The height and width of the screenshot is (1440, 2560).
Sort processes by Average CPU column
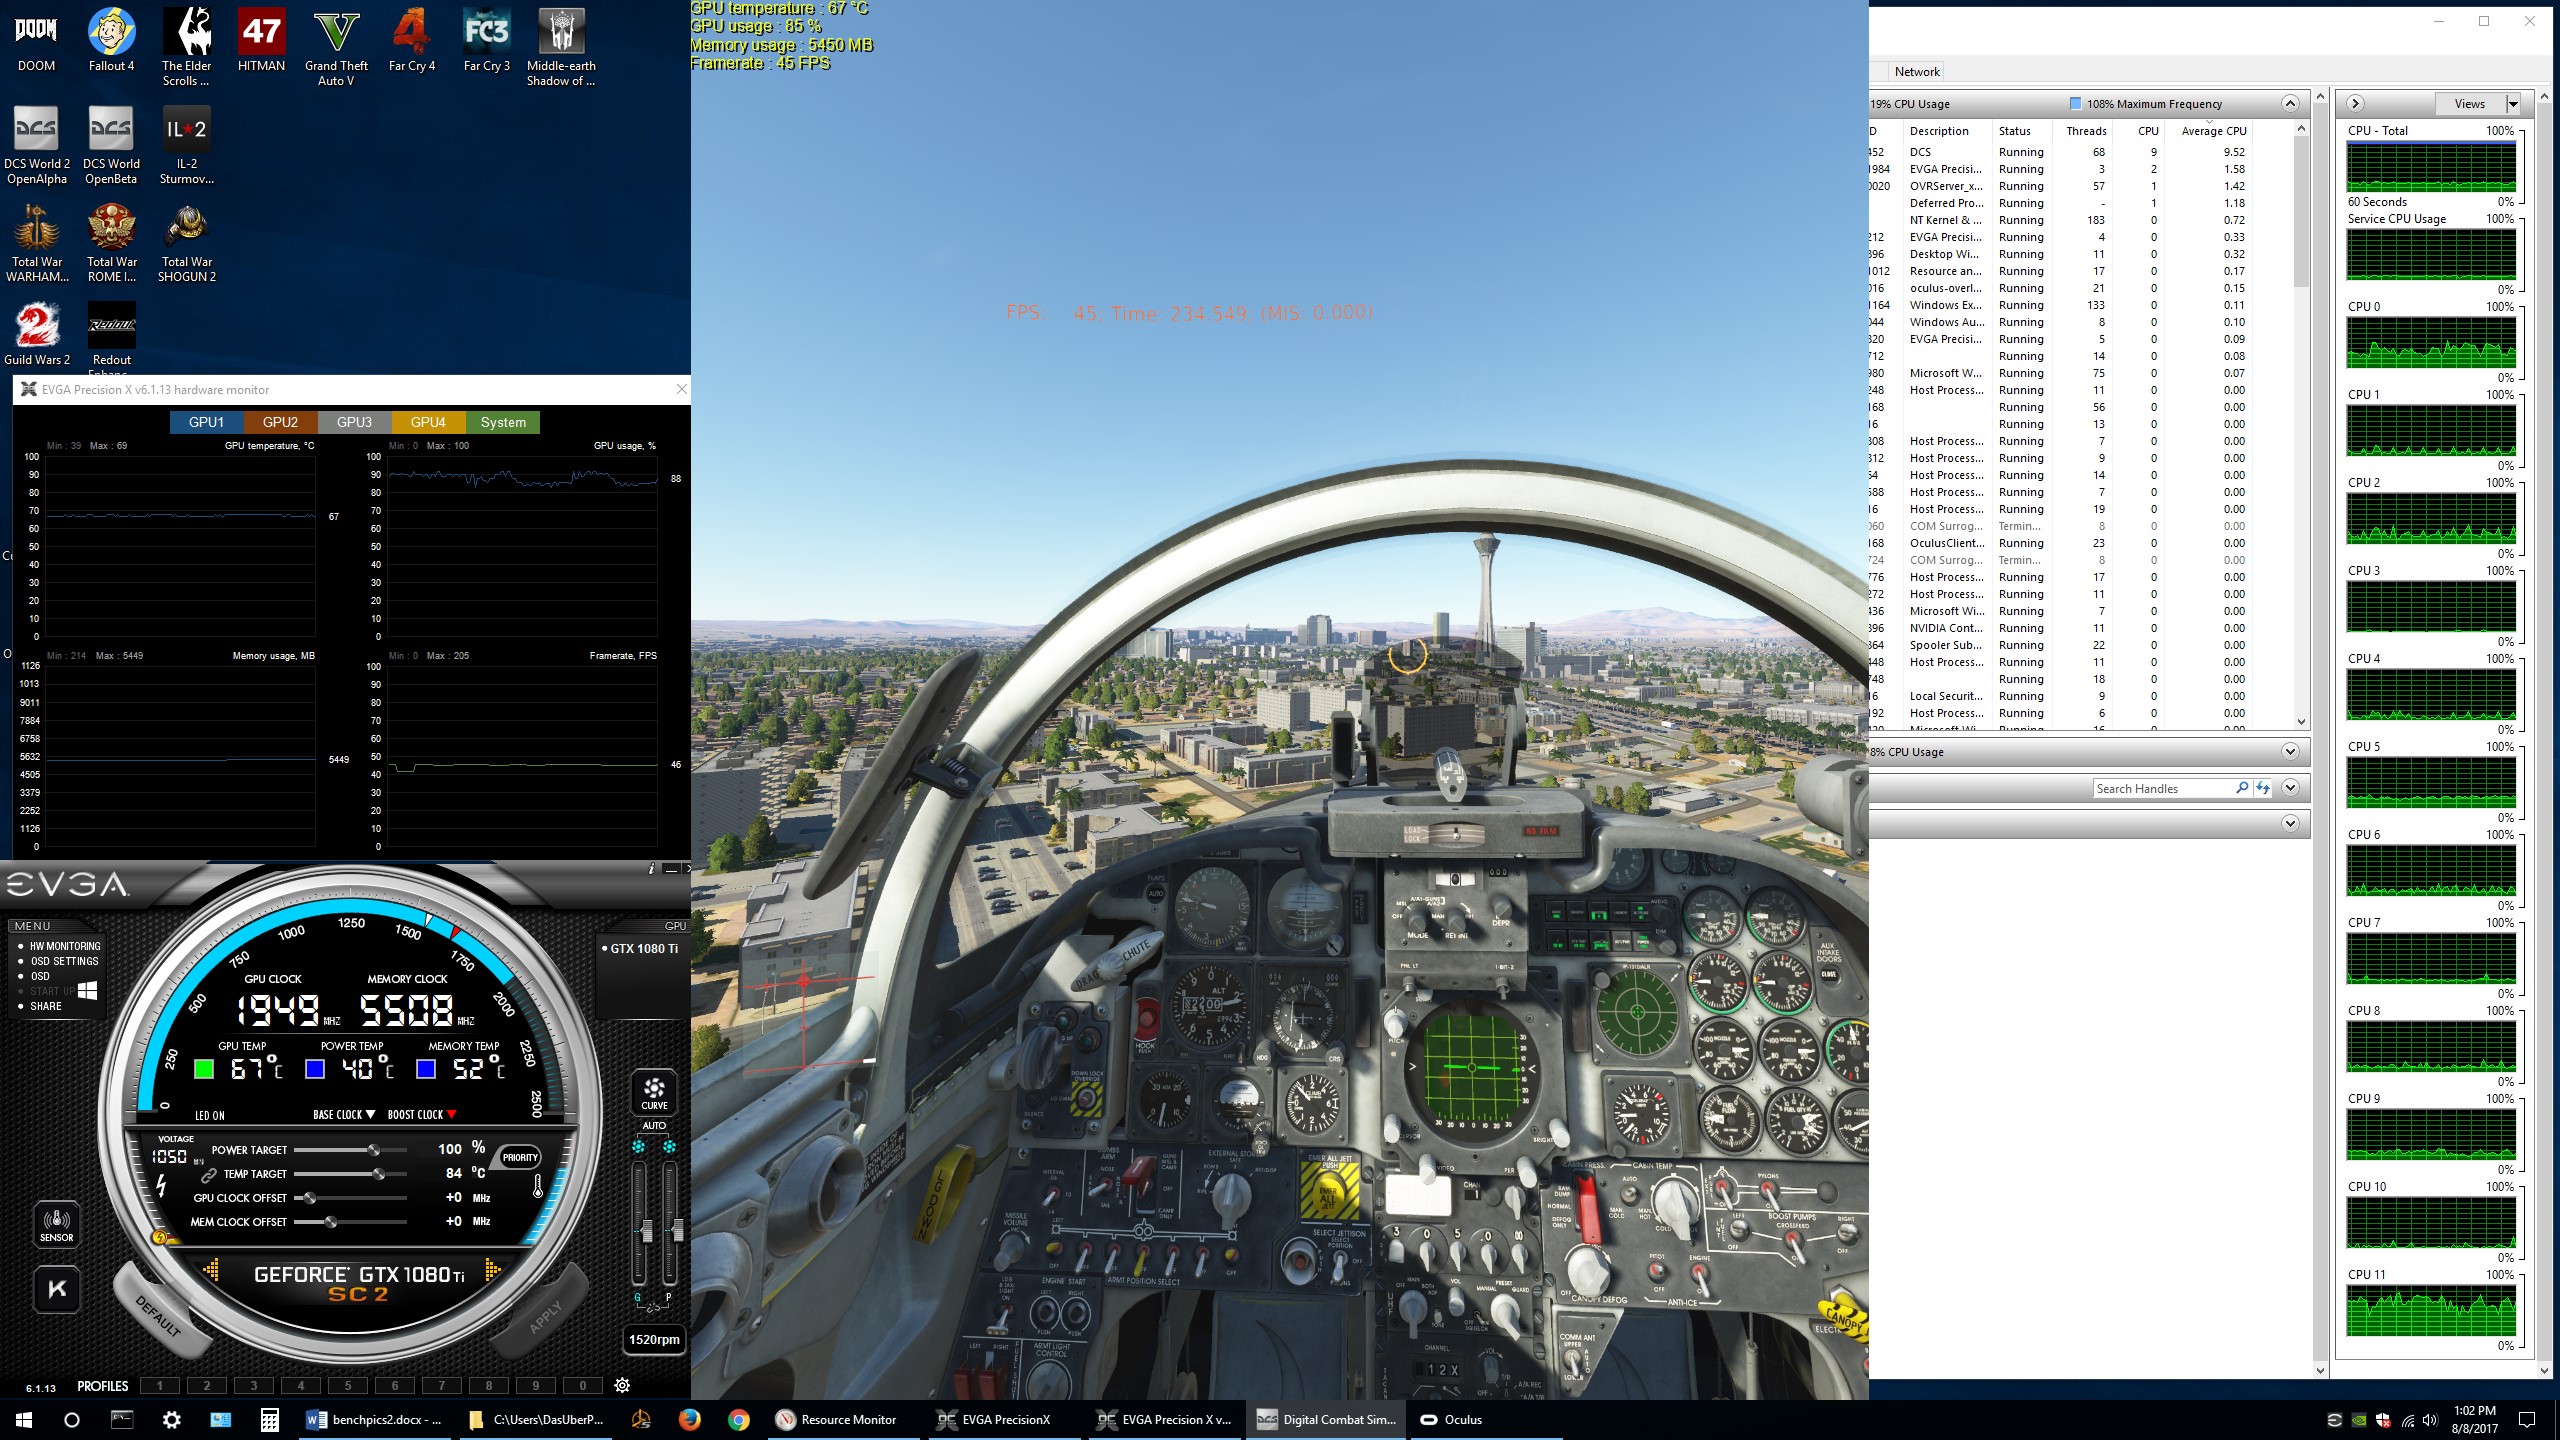click(x=2214, y=131)
